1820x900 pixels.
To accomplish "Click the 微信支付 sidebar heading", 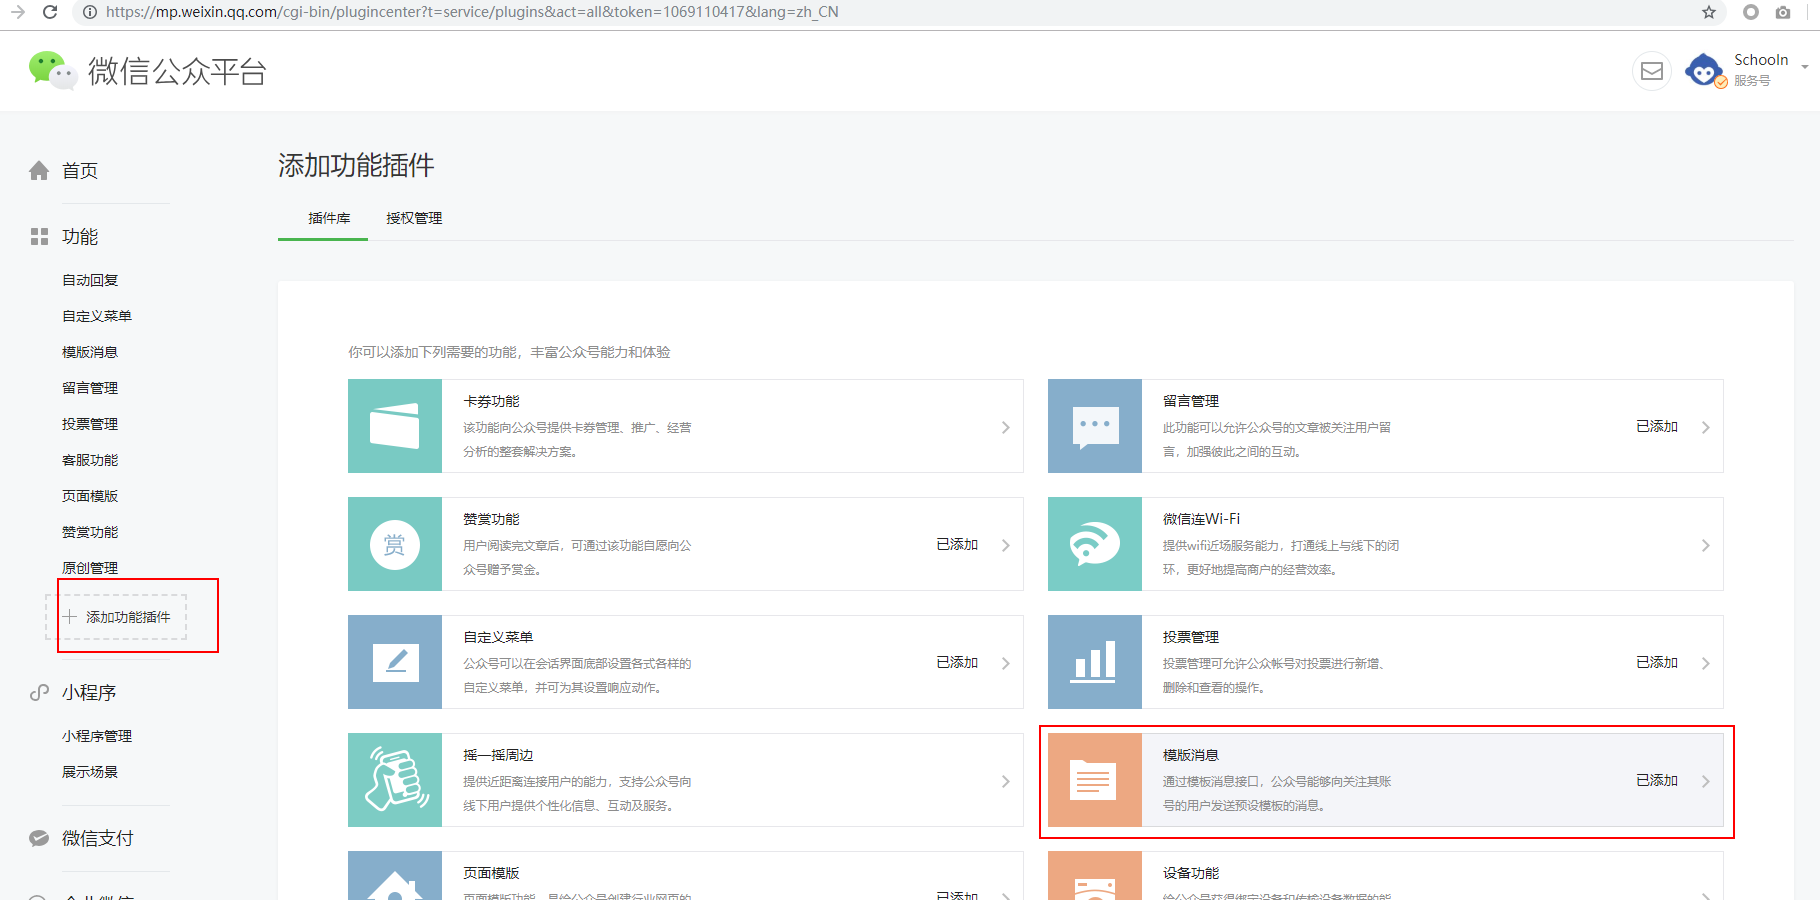I will tap(98, 838).
